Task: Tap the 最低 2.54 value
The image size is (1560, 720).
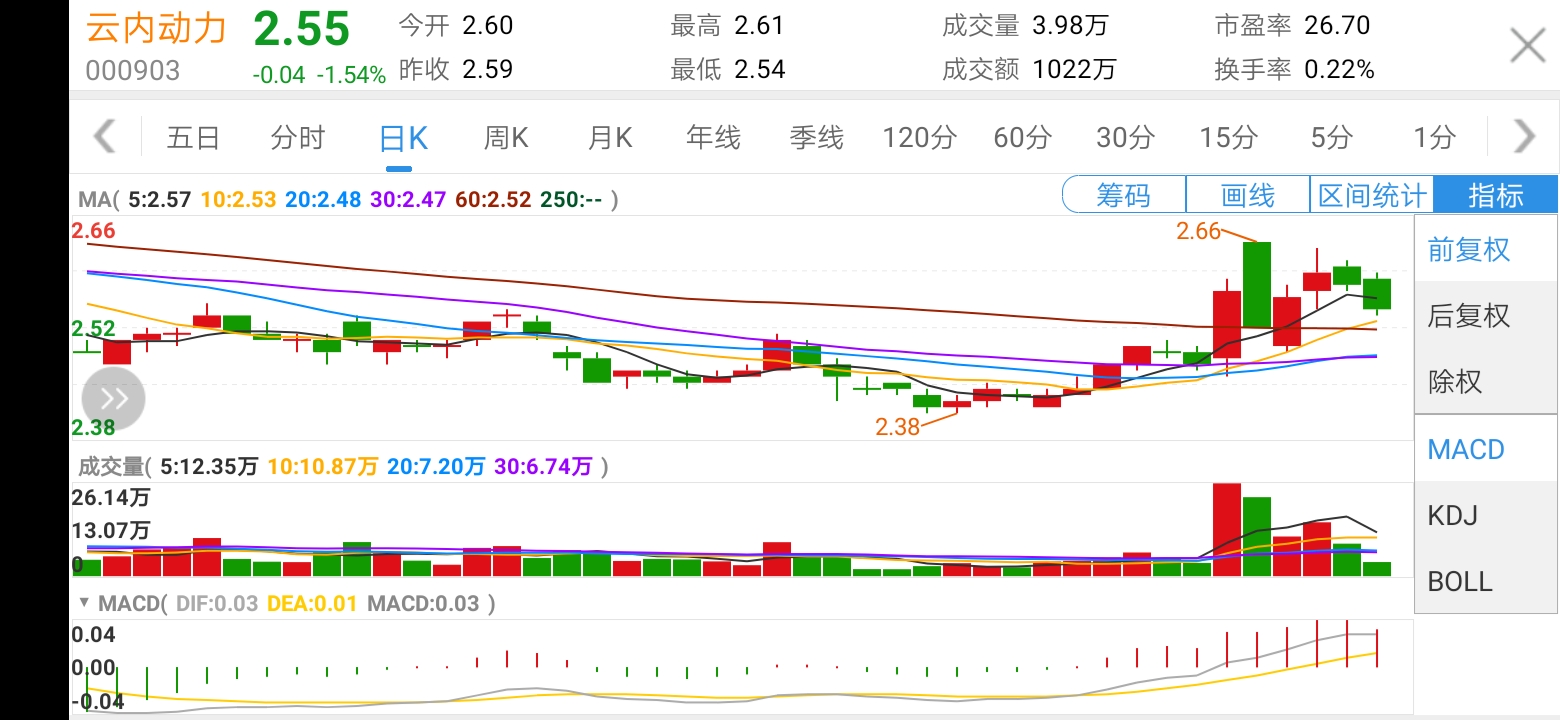Action: tap(759, 69)
